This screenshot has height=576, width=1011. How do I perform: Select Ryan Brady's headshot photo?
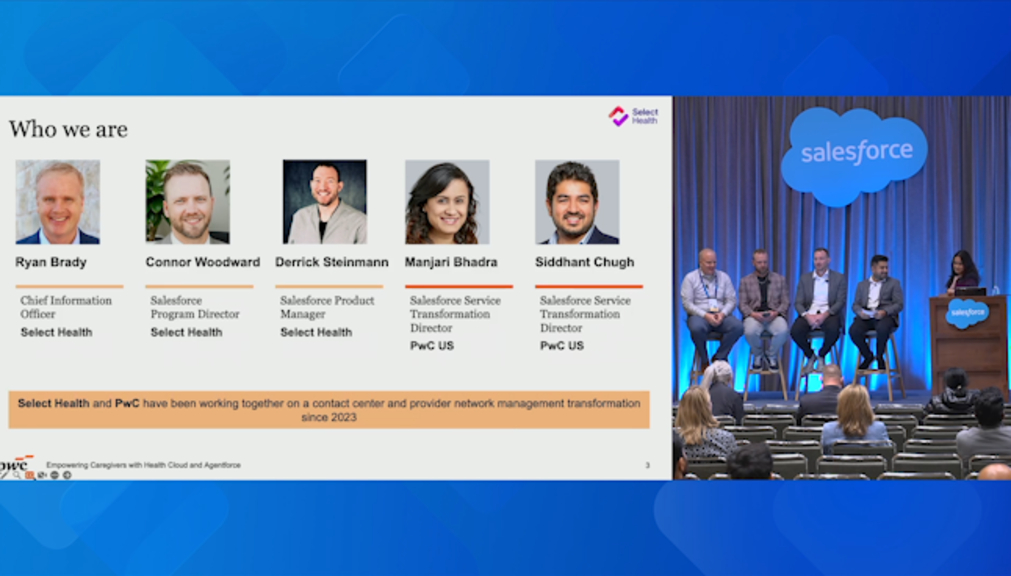pyautogui.click(x=58, y=202)
